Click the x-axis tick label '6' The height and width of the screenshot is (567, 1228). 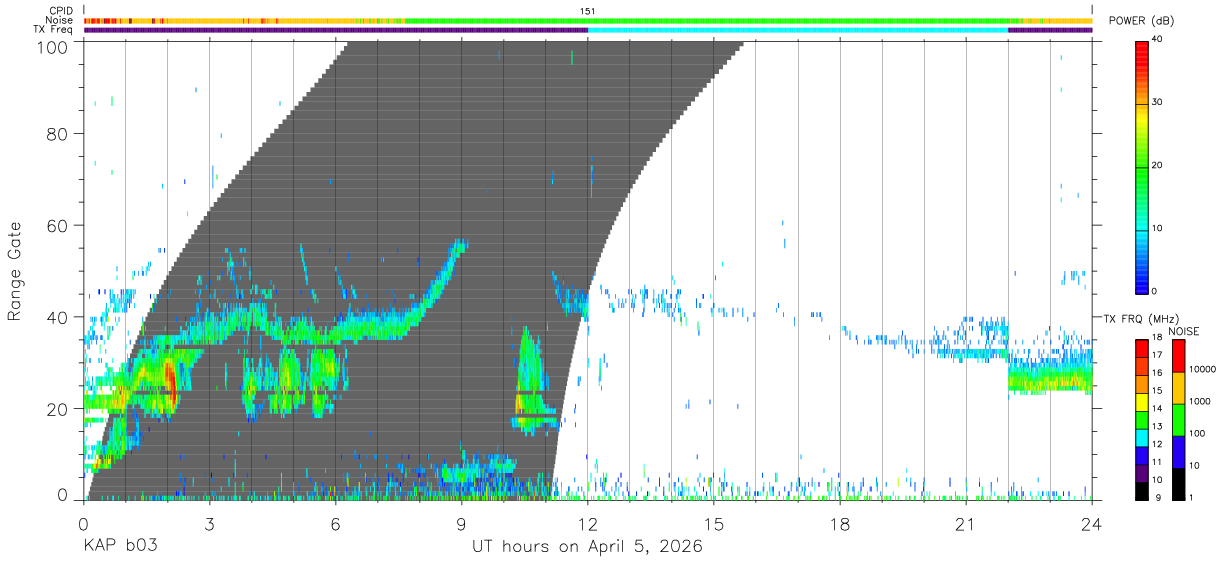336,523
